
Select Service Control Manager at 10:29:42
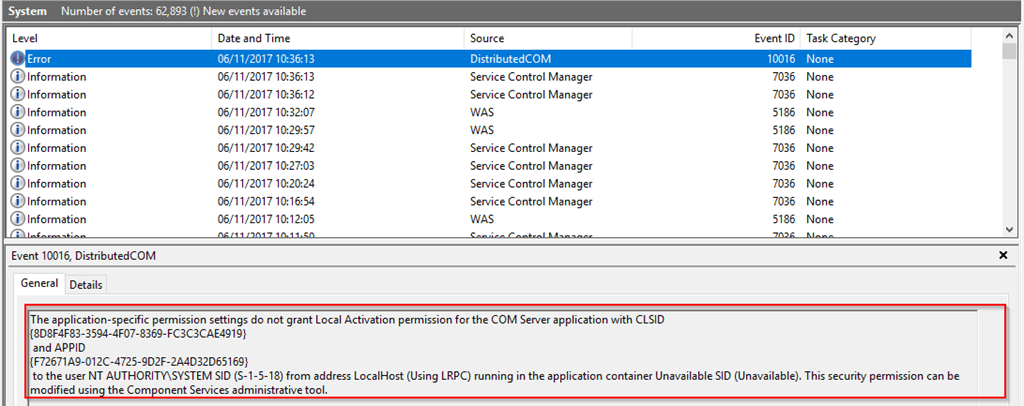click(531, 148)
